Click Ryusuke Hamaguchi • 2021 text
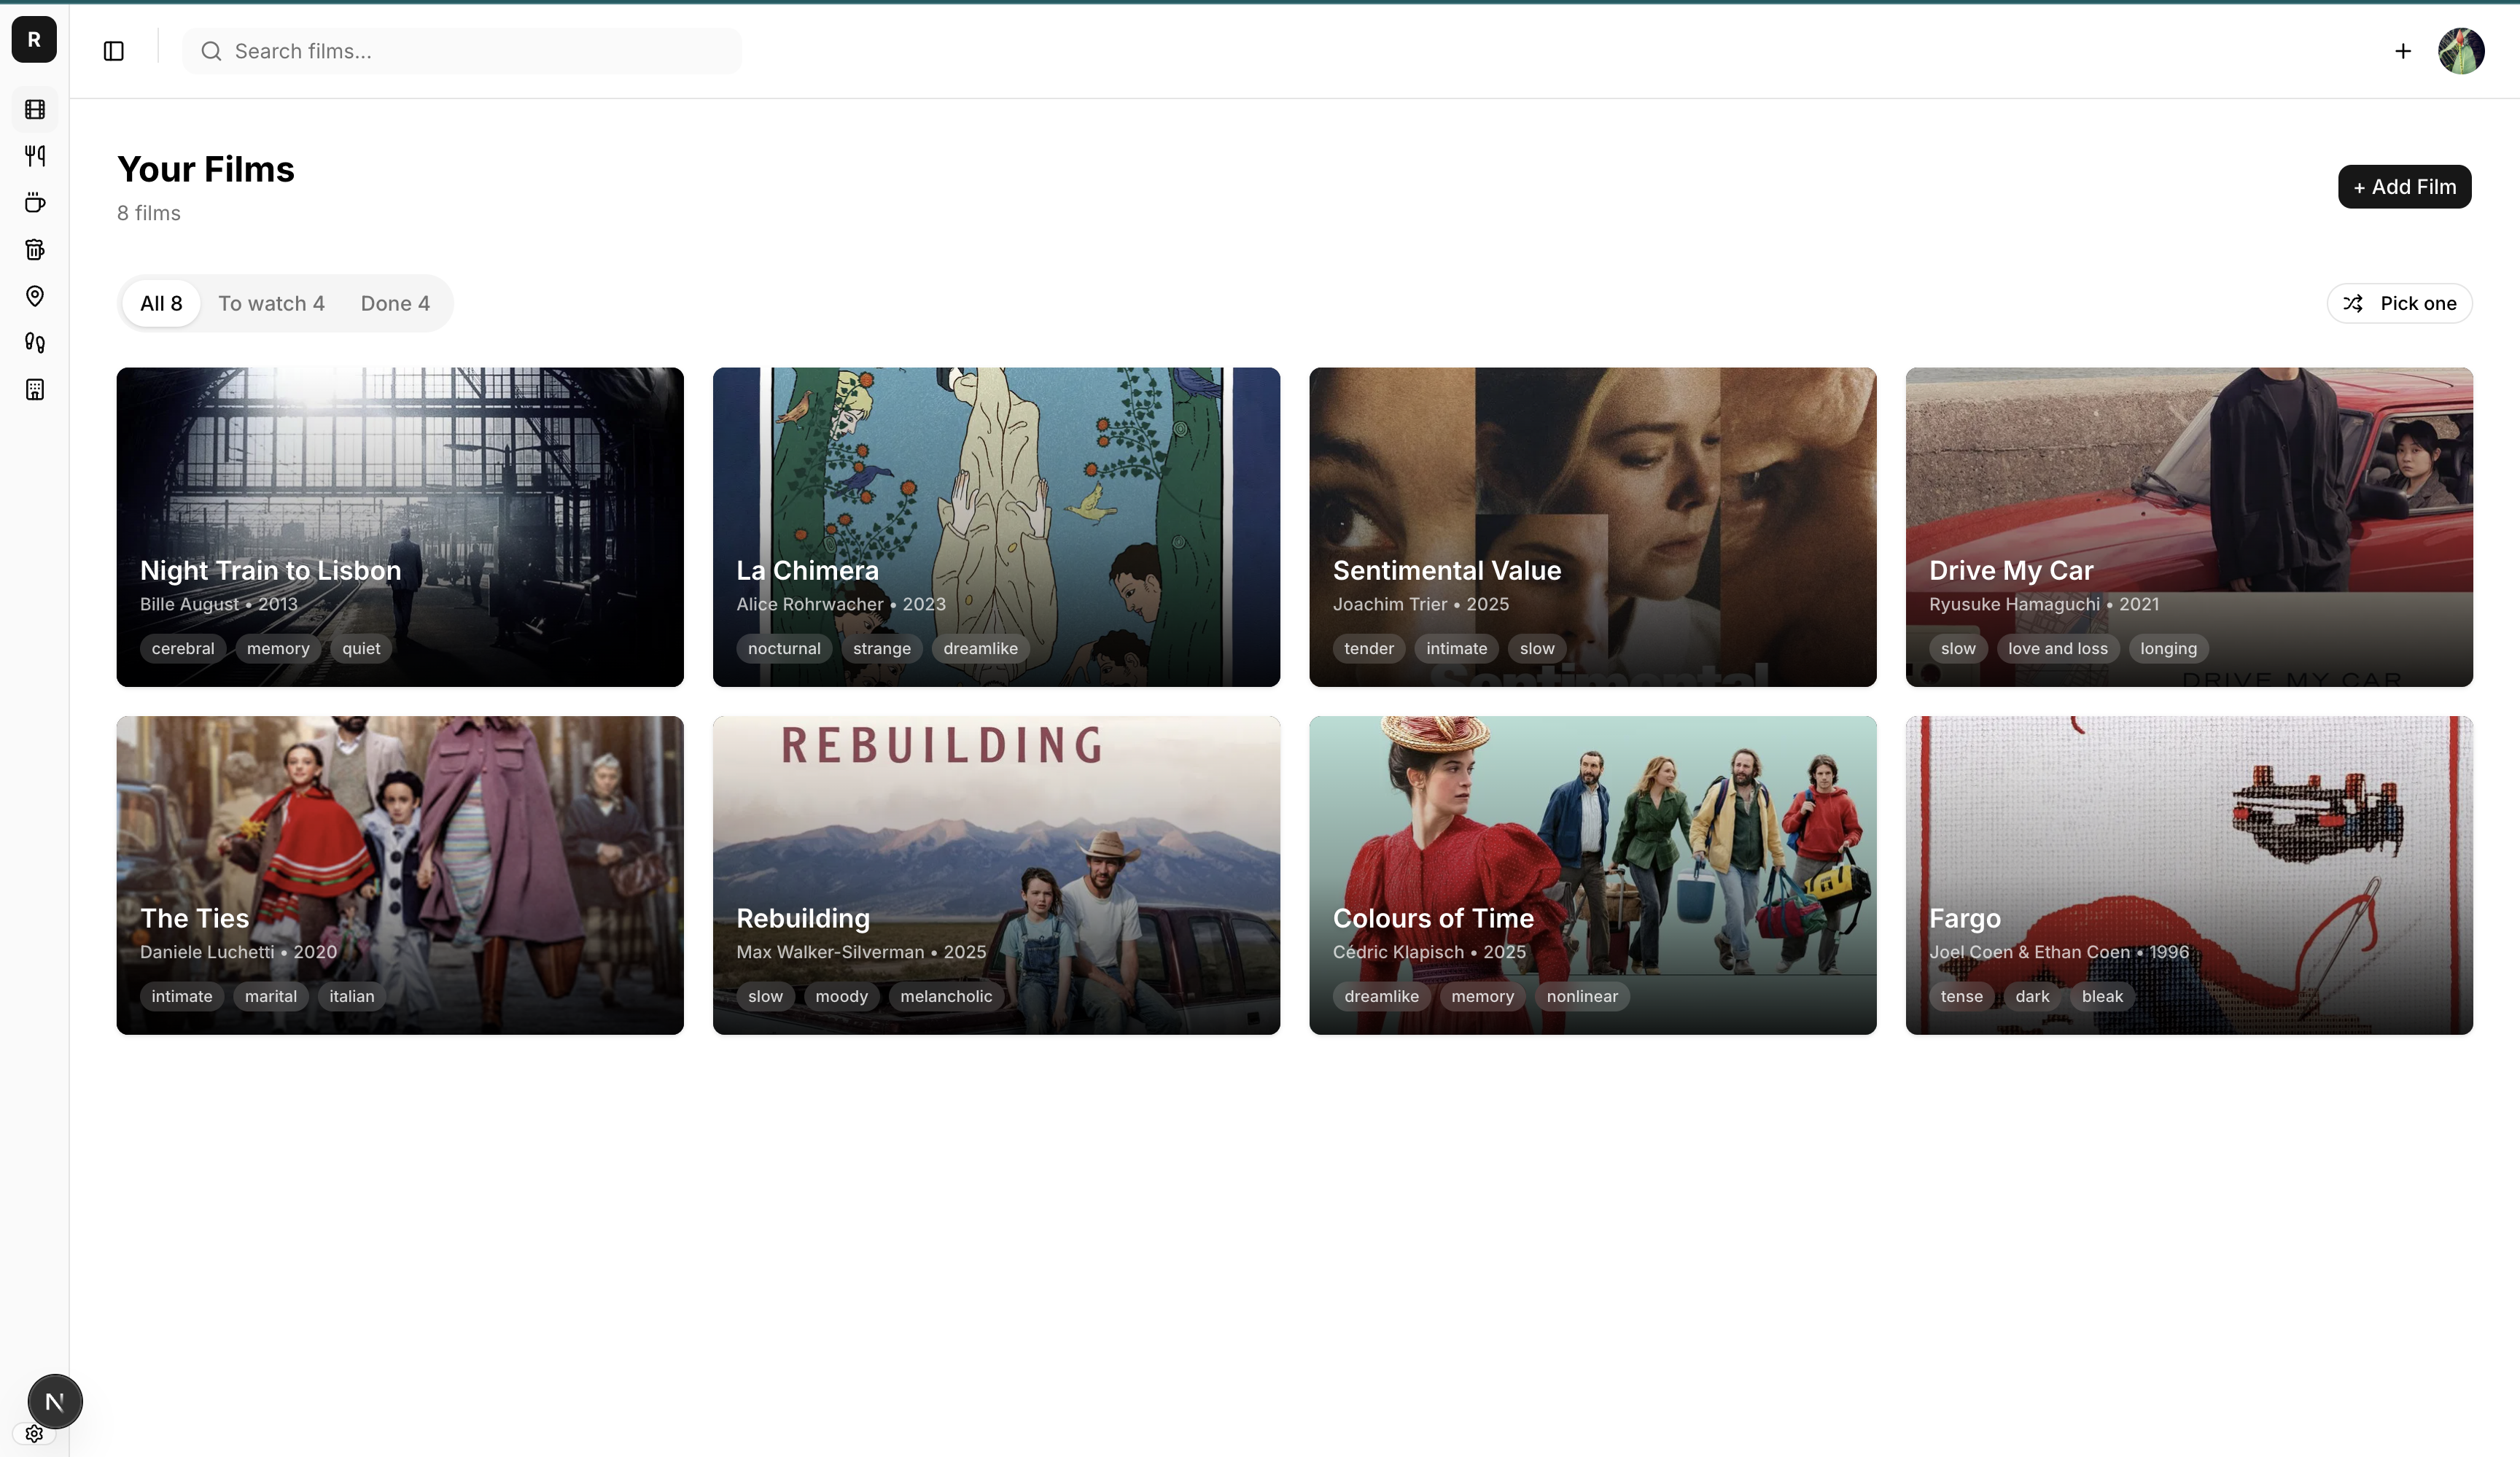The width and height of the screenshot is (2520, 1457). [x=2044, y=604]
